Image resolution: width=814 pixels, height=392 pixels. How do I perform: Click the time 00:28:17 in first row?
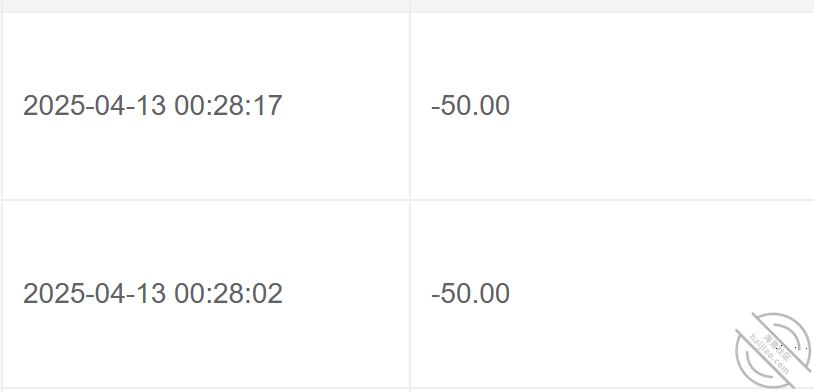[x=228, y=105]
